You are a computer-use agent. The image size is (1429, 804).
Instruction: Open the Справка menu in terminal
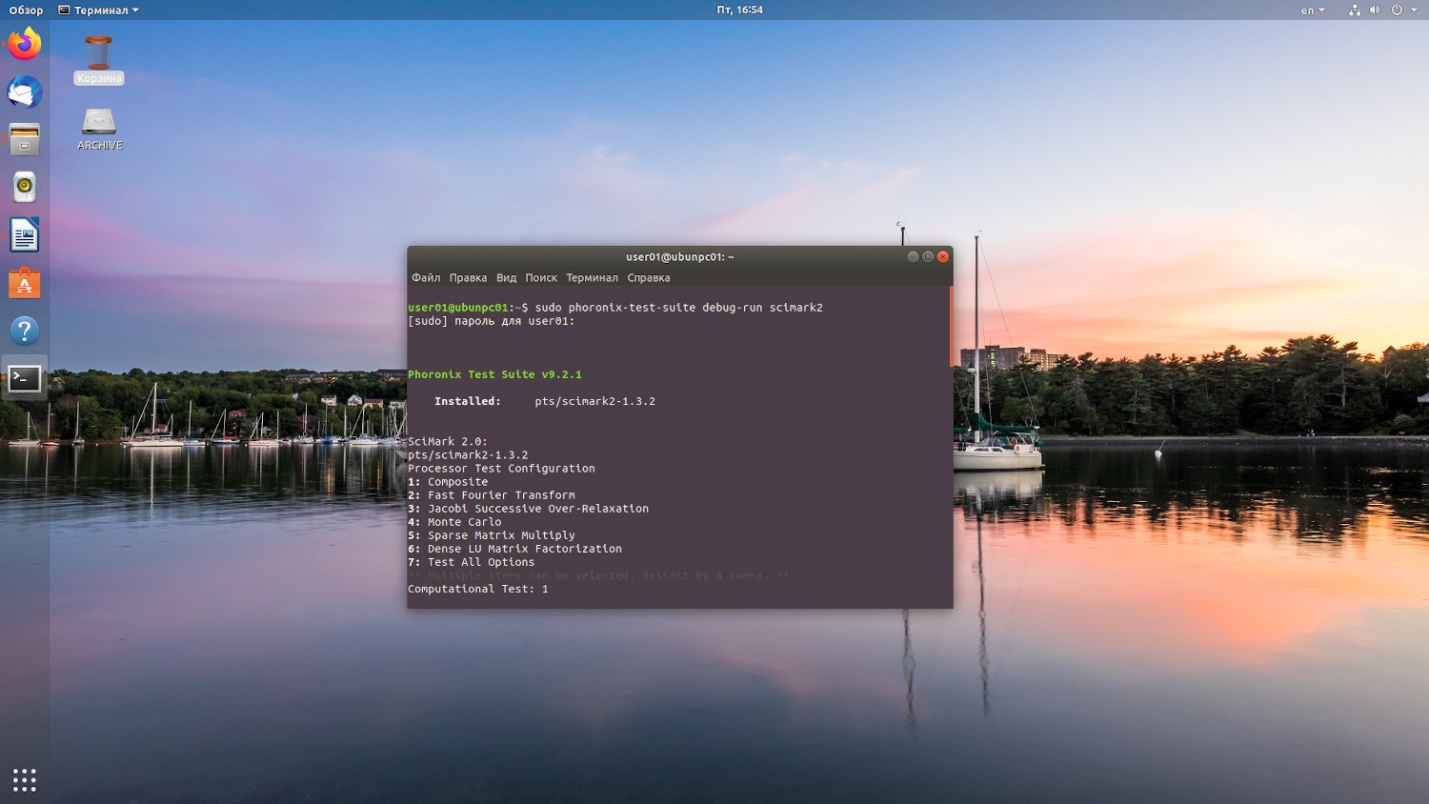coord(648,278)
